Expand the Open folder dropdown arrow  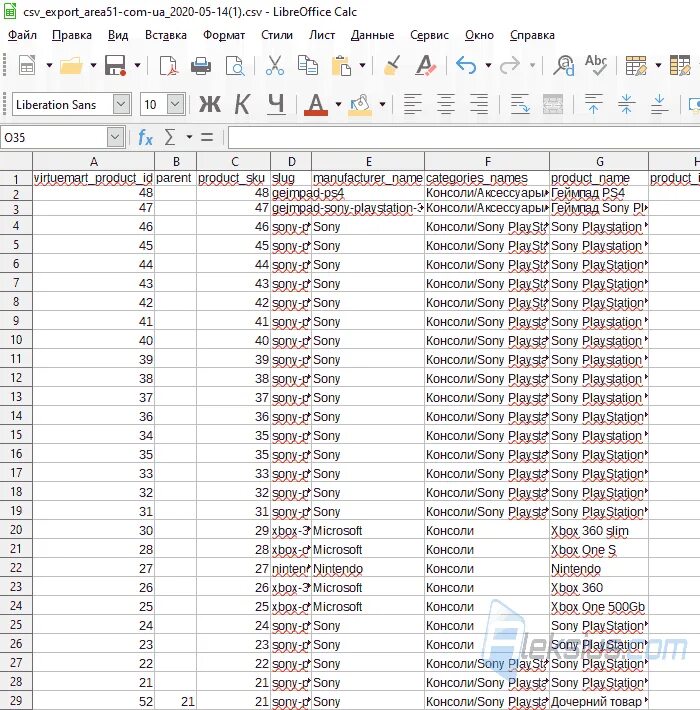point(93,66)
